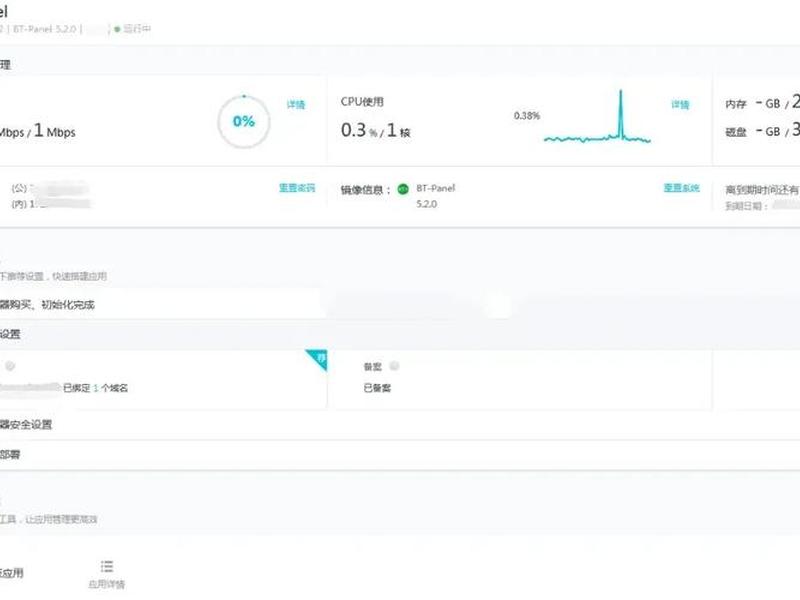800x600 pixels.
Task: Click the CPU usage line chart
Action: (597, 117)
